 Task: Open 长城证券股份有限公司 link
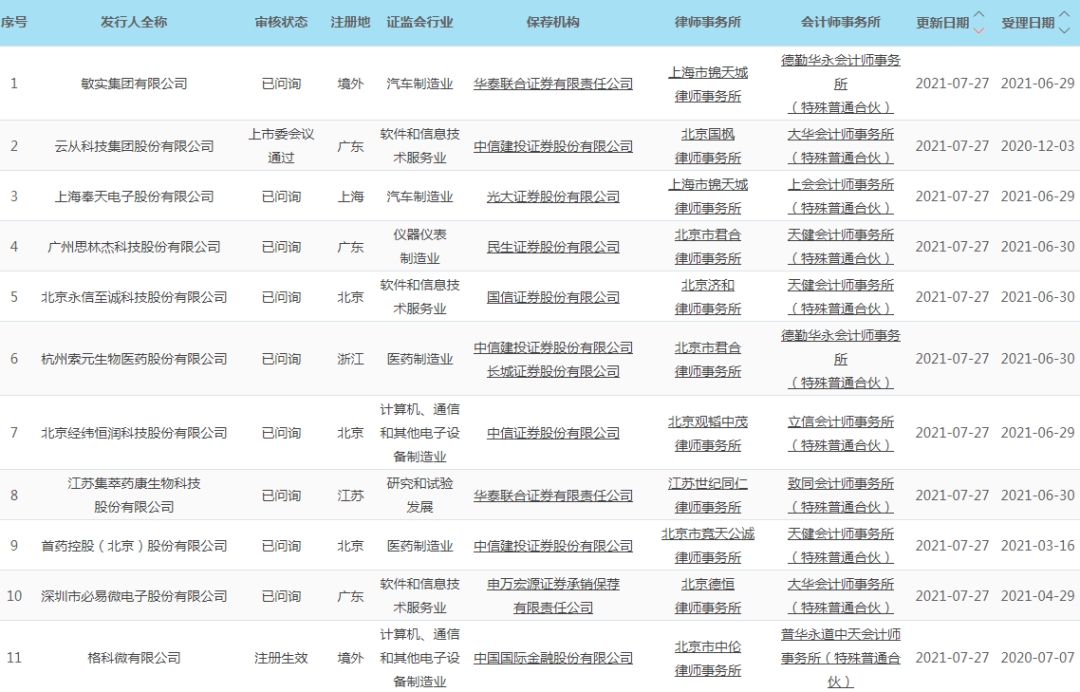point(553,372)
